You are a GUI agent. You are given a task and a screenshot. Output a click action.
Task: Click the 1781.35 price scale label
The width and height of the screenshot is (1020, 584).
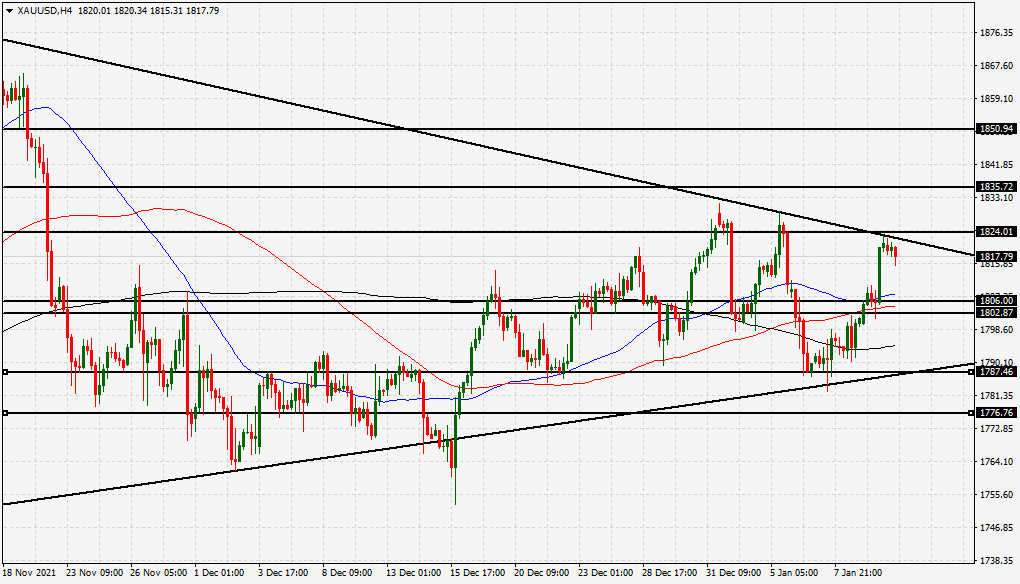pos(997,395)
